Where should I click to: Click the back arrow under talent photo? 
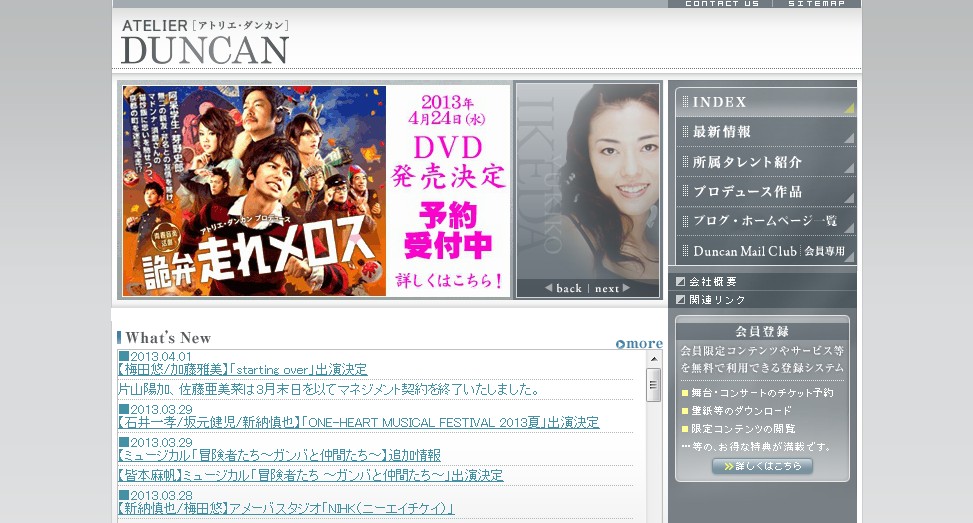coord(563,288)
